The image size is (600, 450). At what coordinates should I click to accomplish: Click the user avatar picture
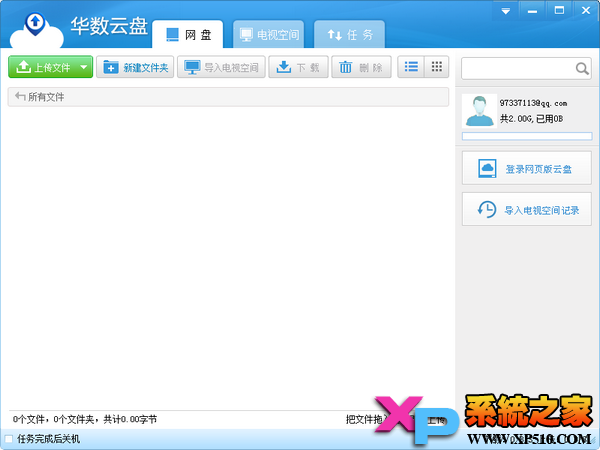coord(479,111)
